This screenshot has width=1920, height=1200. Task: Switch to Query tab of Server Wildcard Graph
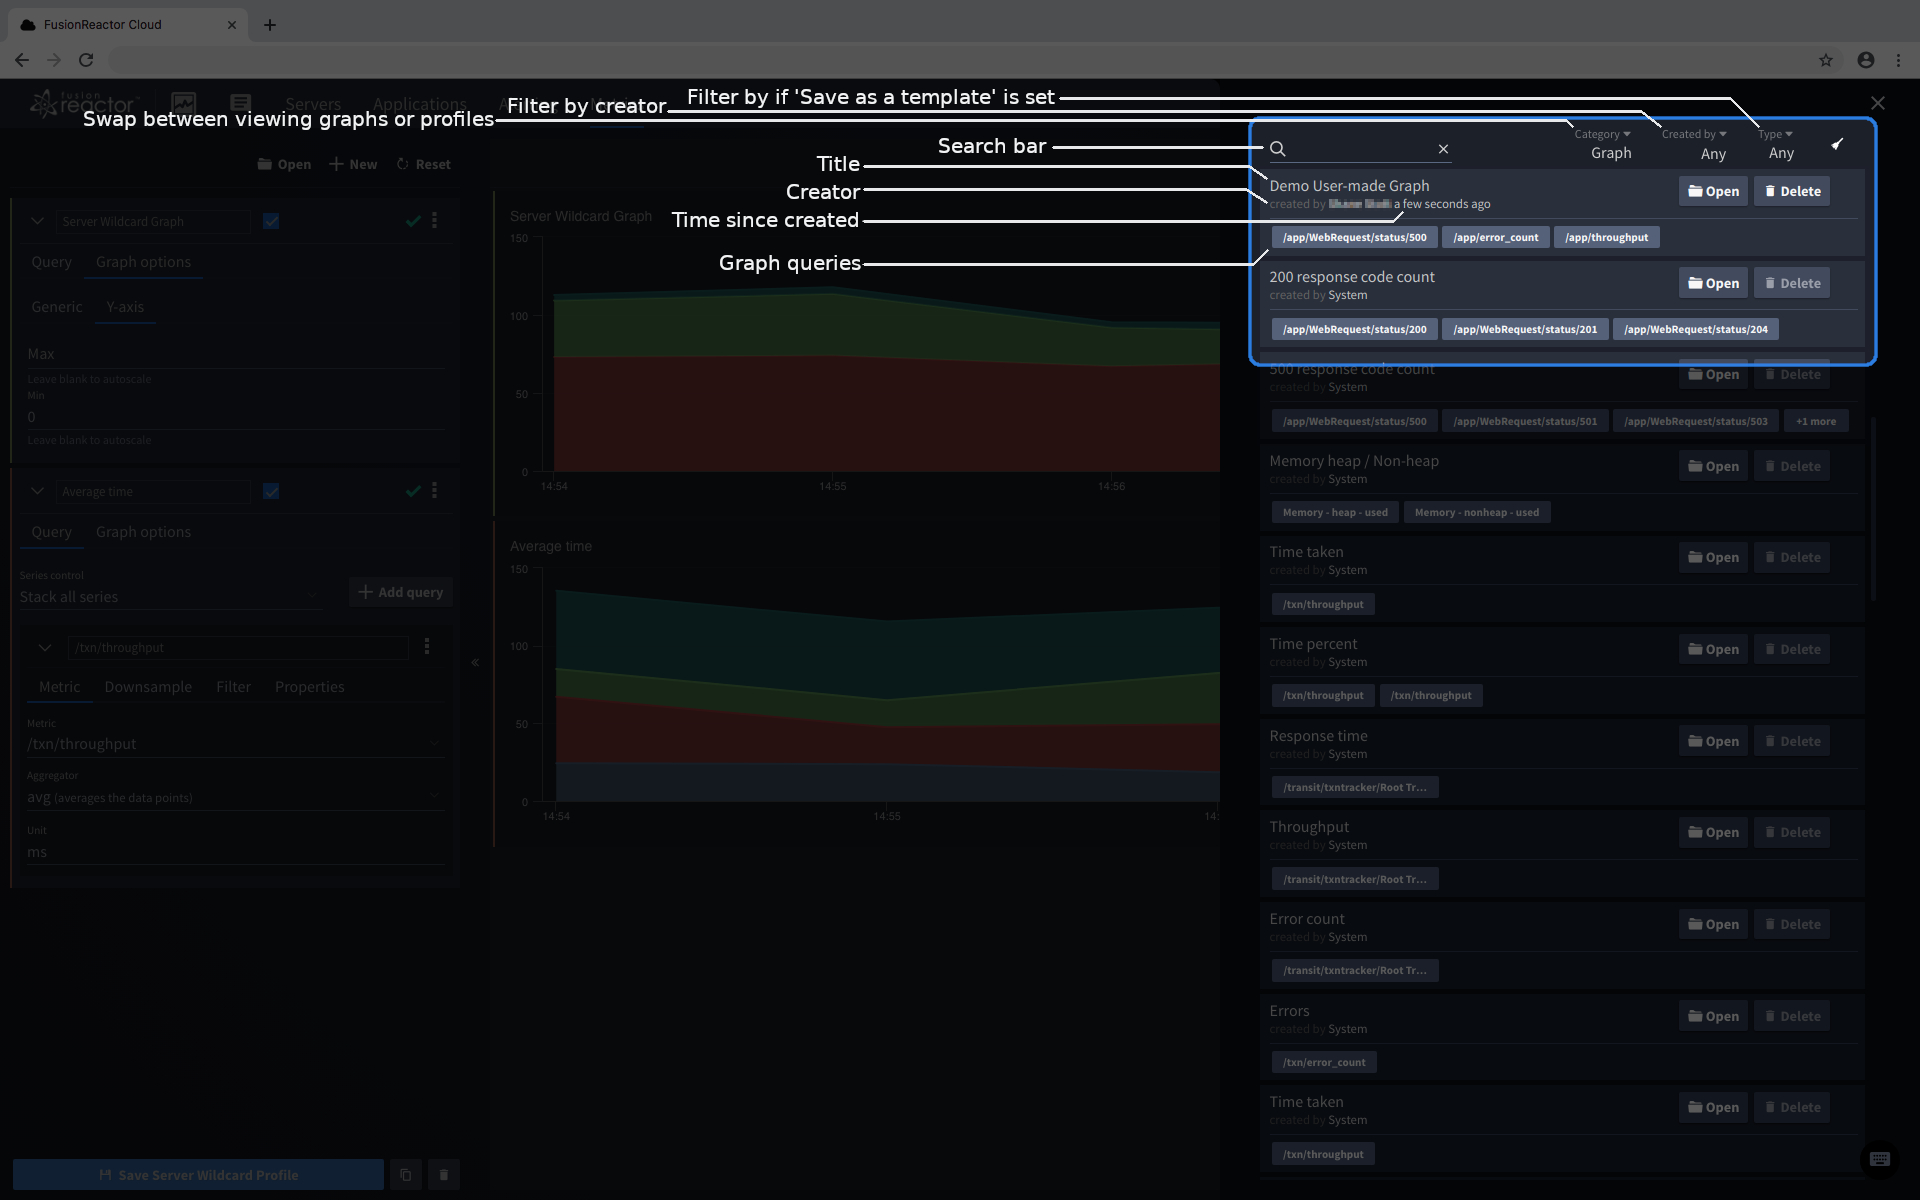point(51,262)
